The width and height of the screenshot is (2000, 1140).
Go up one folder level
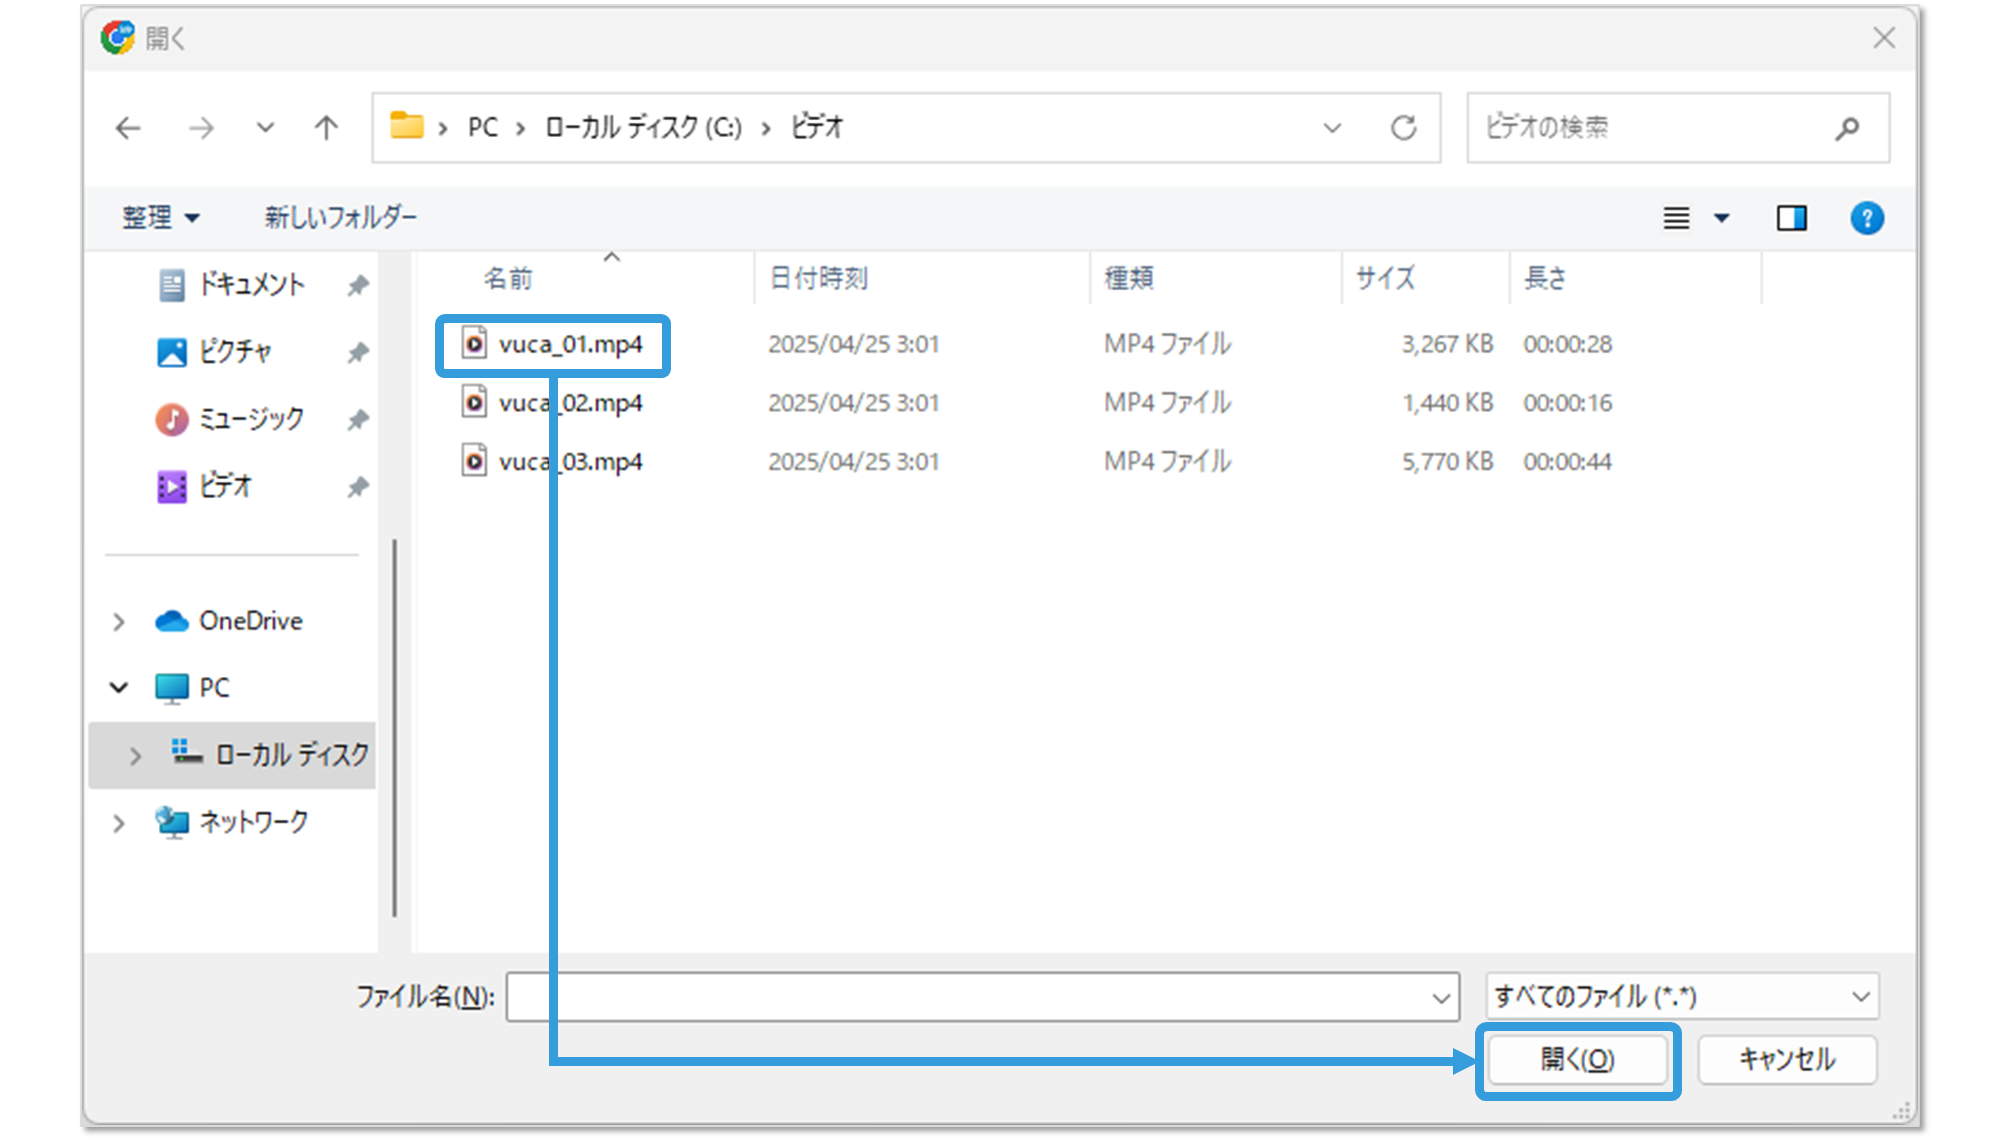(326, 128)
